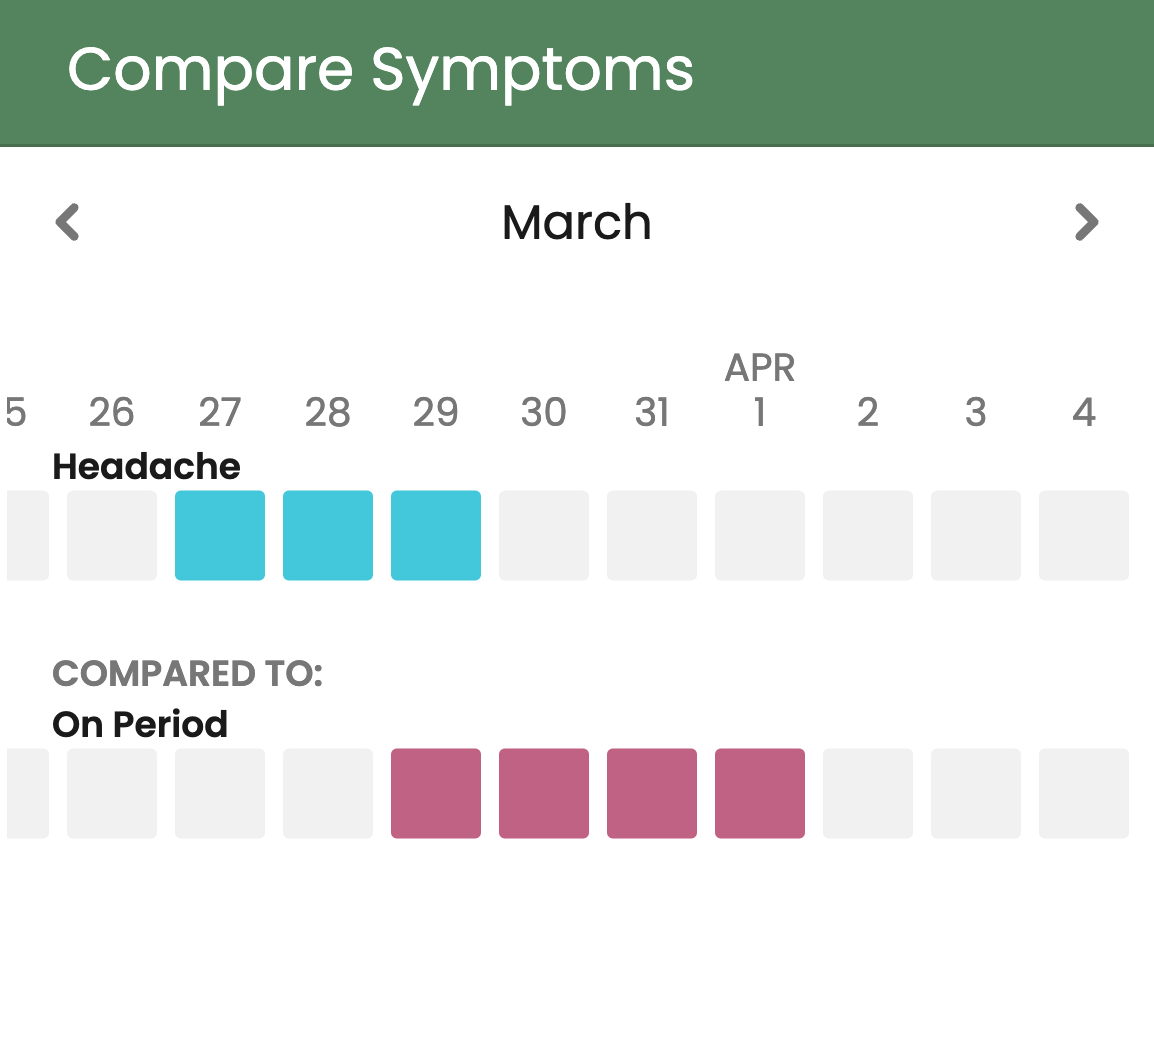Viewport: 1154px width, 1046px height.
Task: Click Headache cell for April 2
Action: 868,535
